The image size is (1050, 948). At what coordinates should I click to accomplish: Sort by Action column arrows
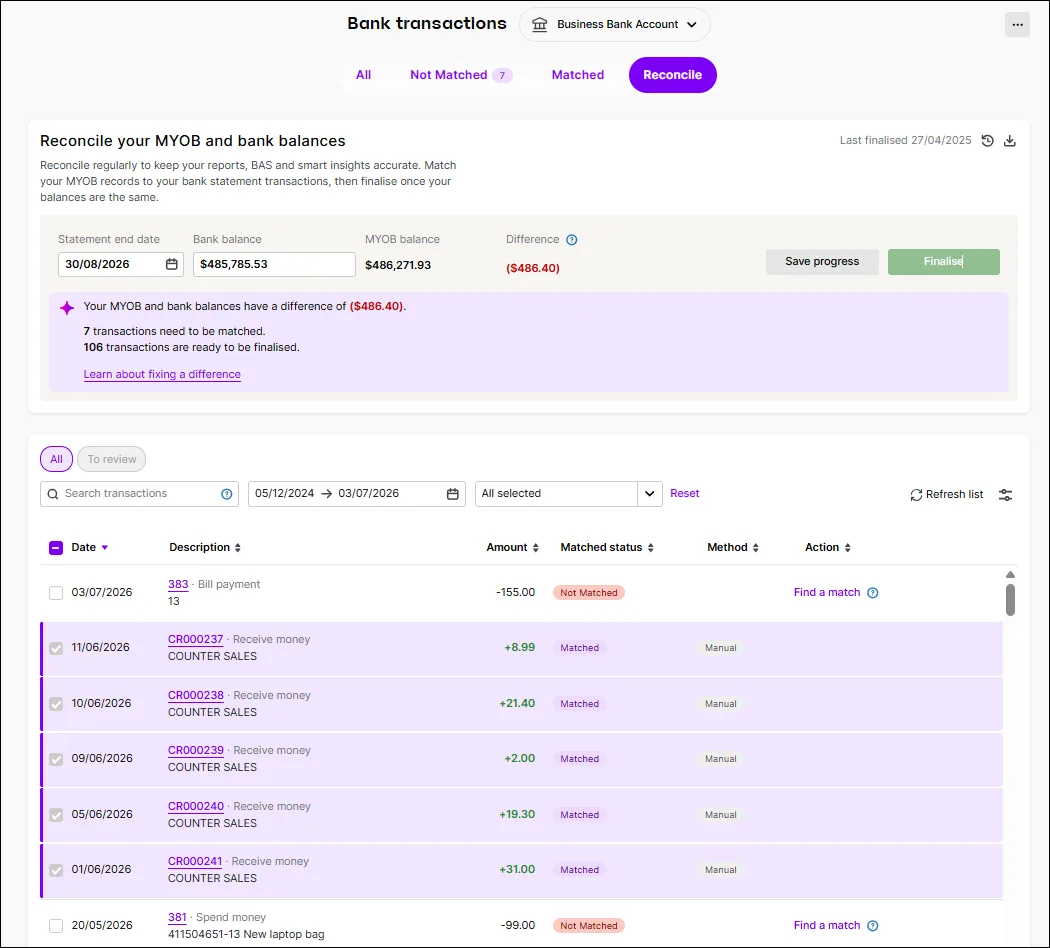click(x=847, y=548)
